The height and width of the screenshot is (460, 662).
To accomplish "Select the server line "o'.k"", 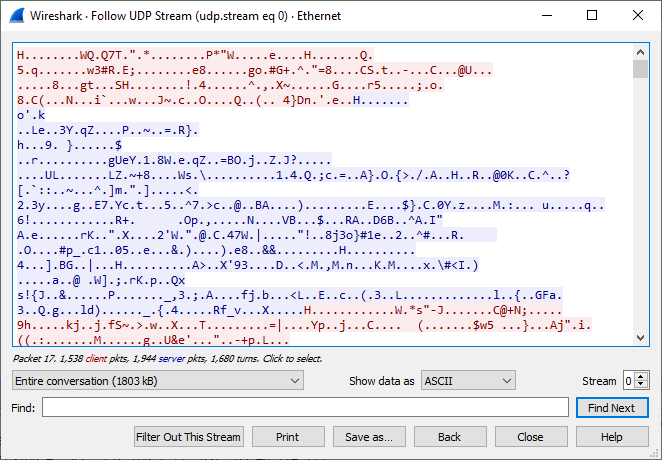I will pyautogui.click(x=31, y=115).
